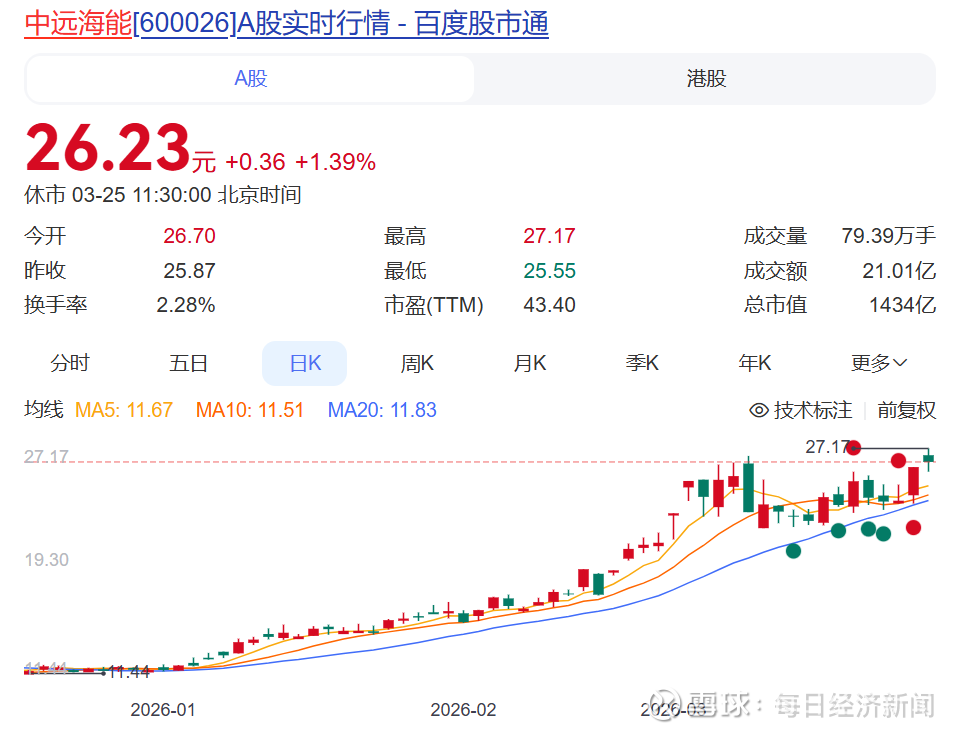Click the 成交额 value 21.01亿

tap(899, 271)
